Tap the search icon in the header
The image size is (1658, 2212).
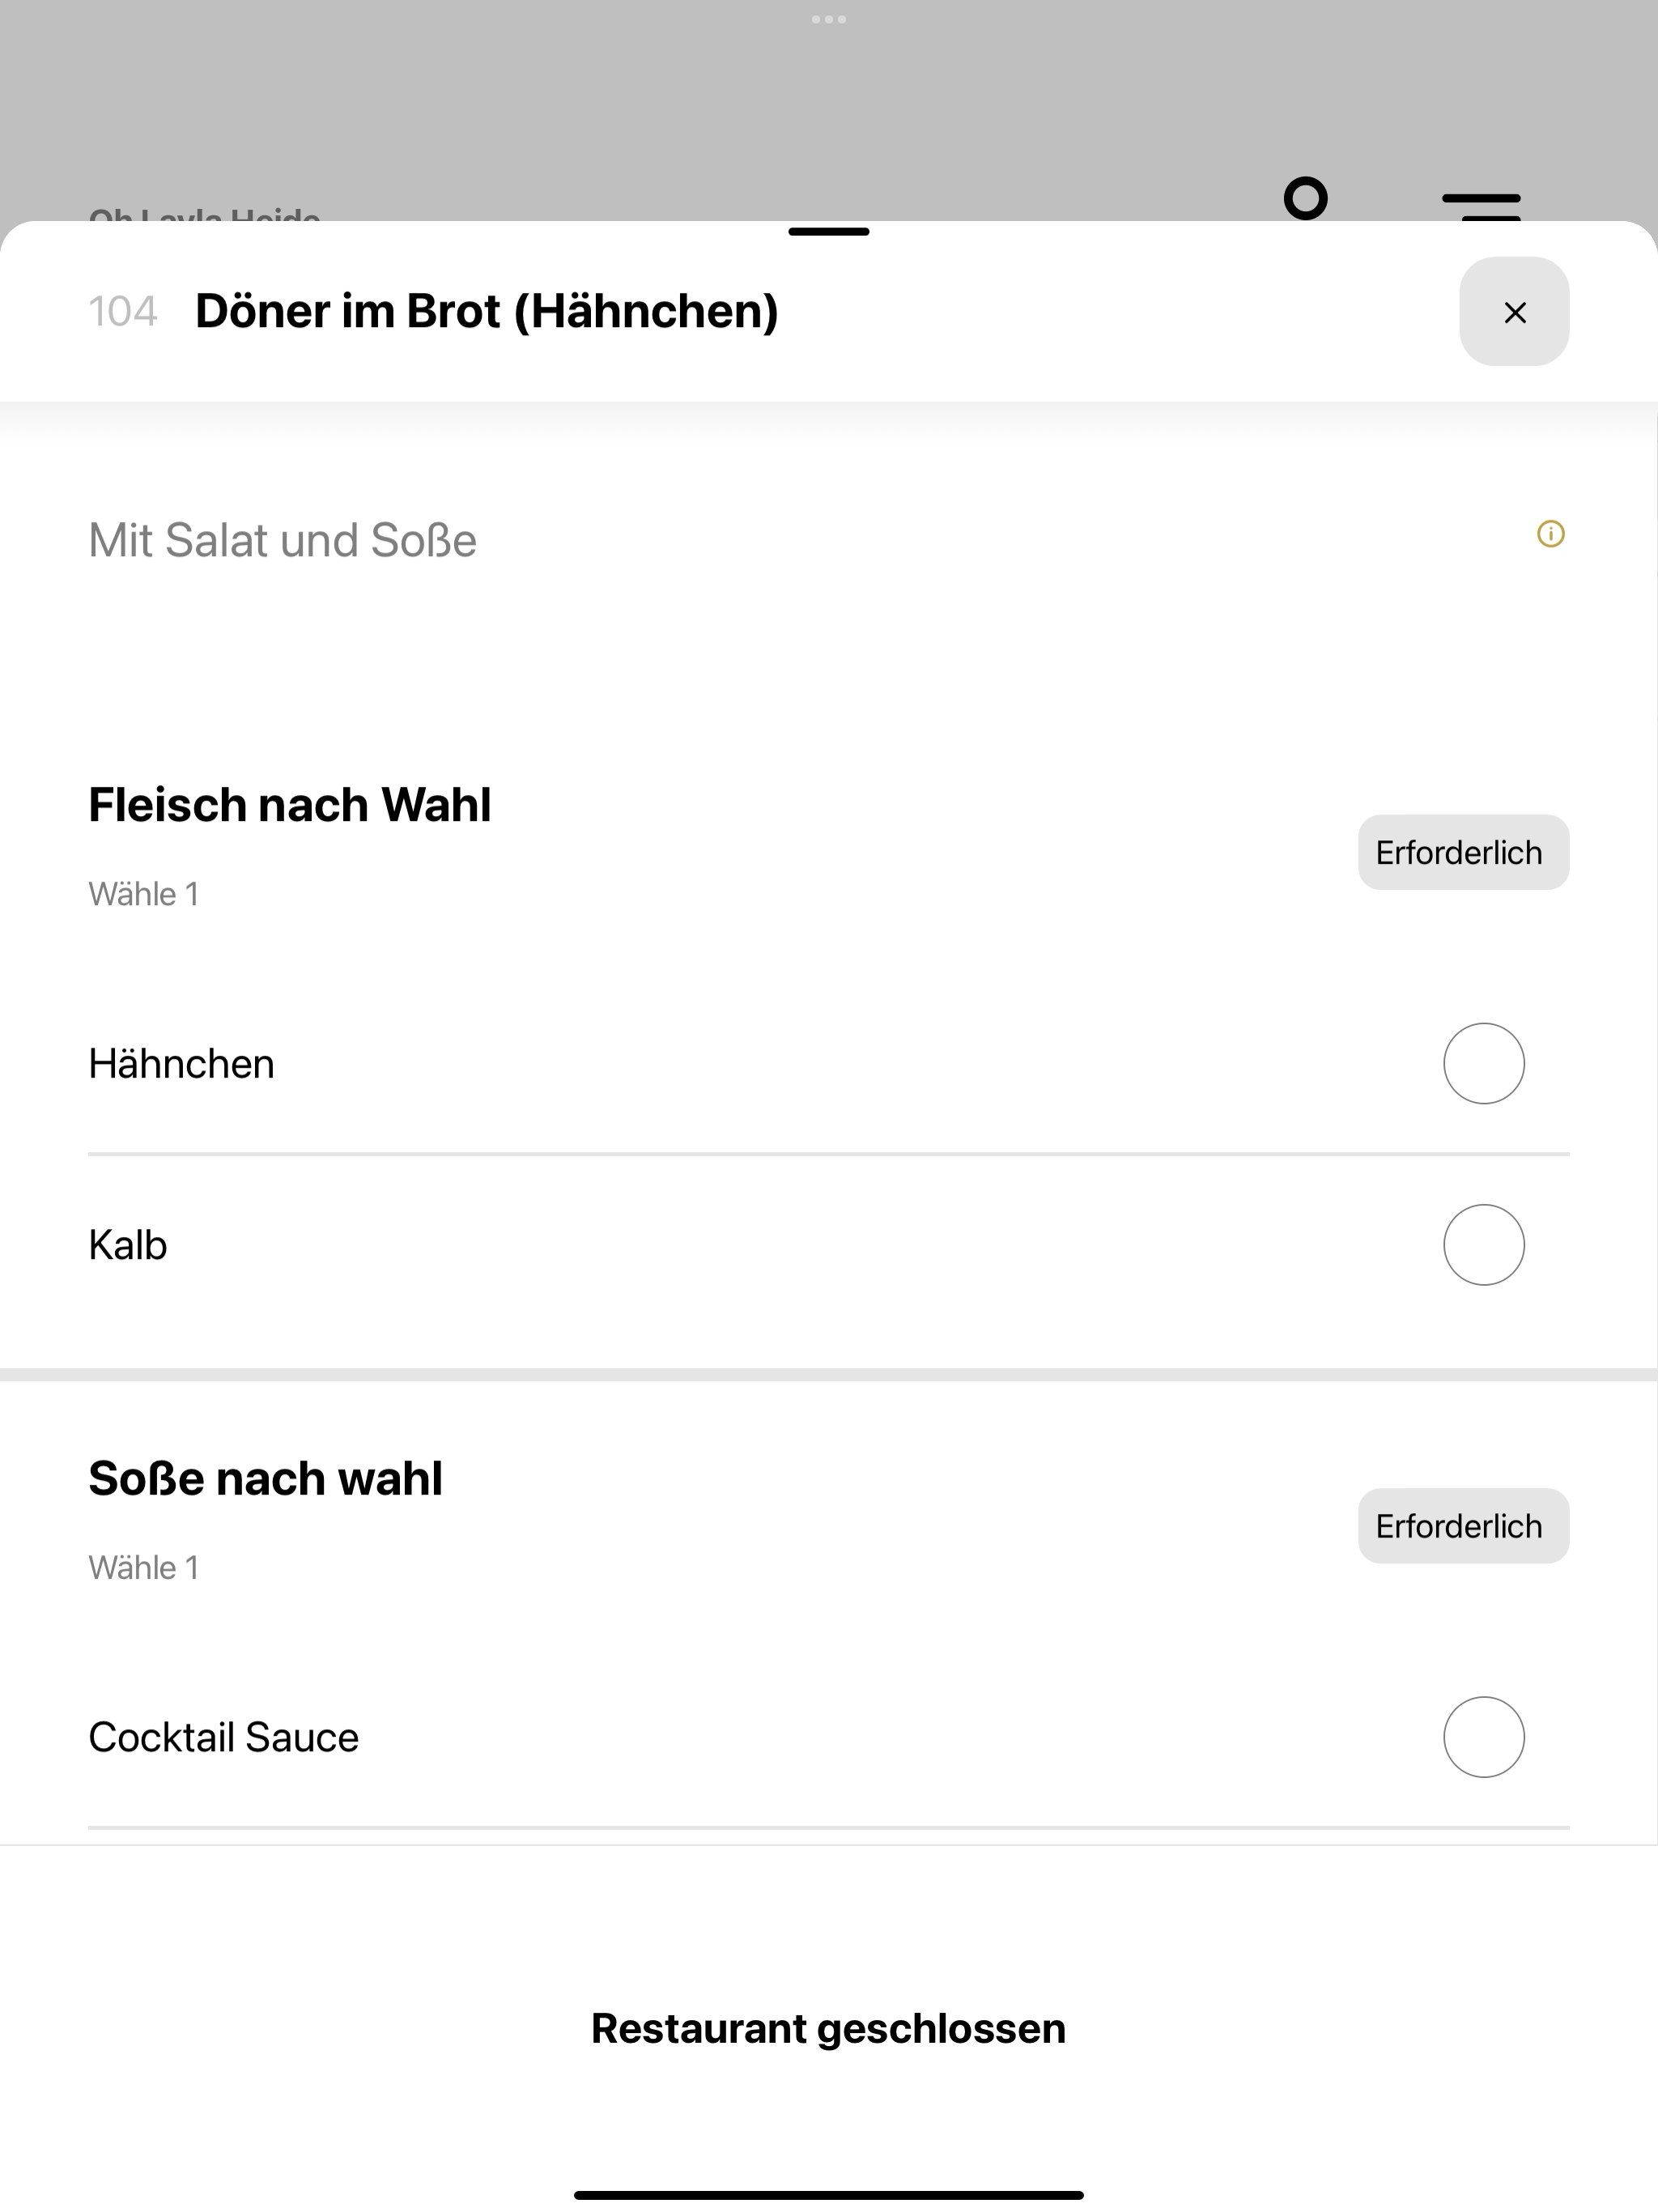pos(1306,199)
